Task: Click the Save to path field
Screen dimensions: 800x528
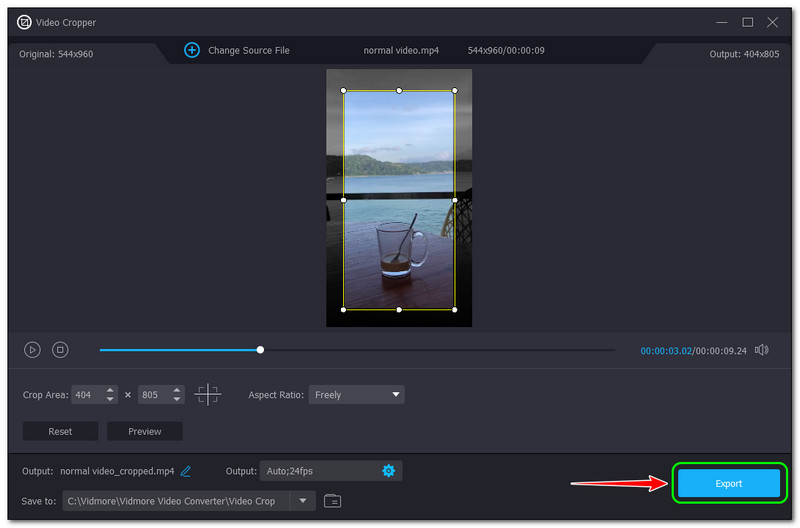Action: click(176, 501)
